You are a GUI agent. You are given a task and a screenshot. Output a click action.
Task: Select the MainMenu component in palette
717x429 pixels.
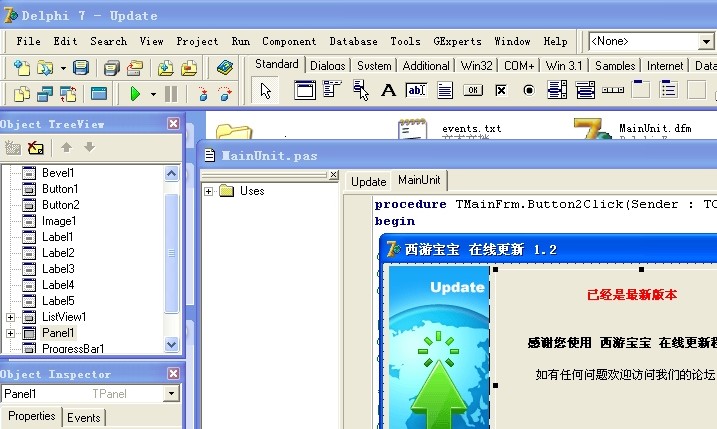pos(332,90)
